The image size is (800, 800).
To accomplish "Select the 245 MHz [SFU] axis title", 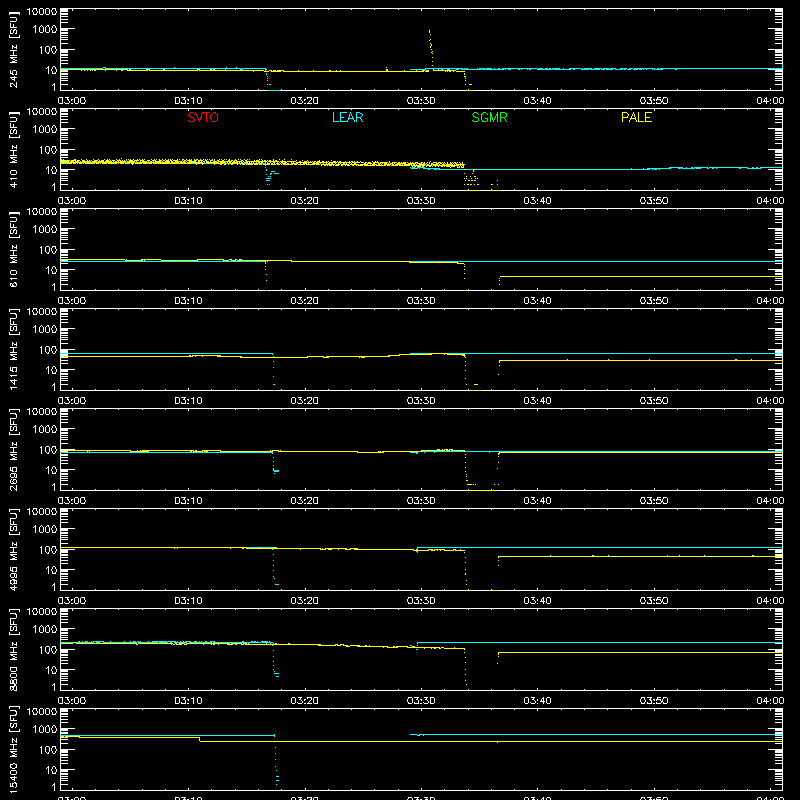I will [13, 50].
